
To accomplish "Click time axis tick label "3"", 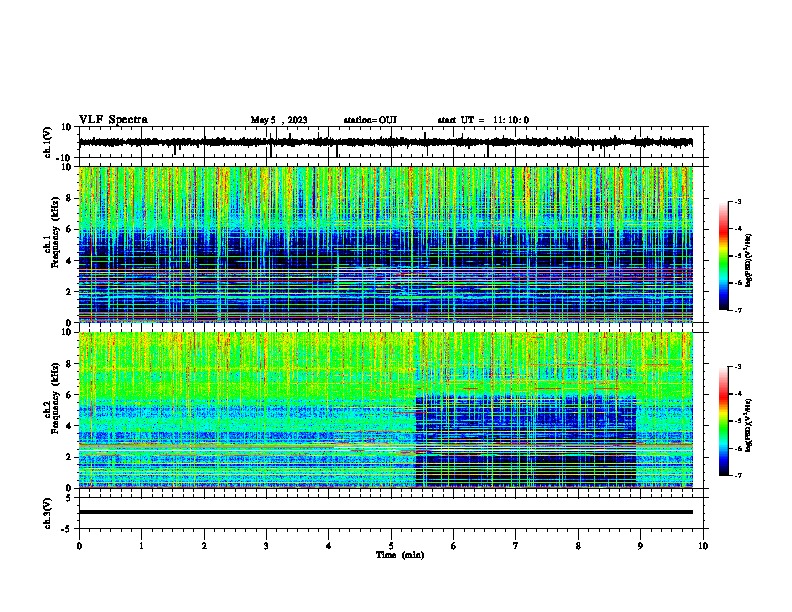I will coord(266,546).
